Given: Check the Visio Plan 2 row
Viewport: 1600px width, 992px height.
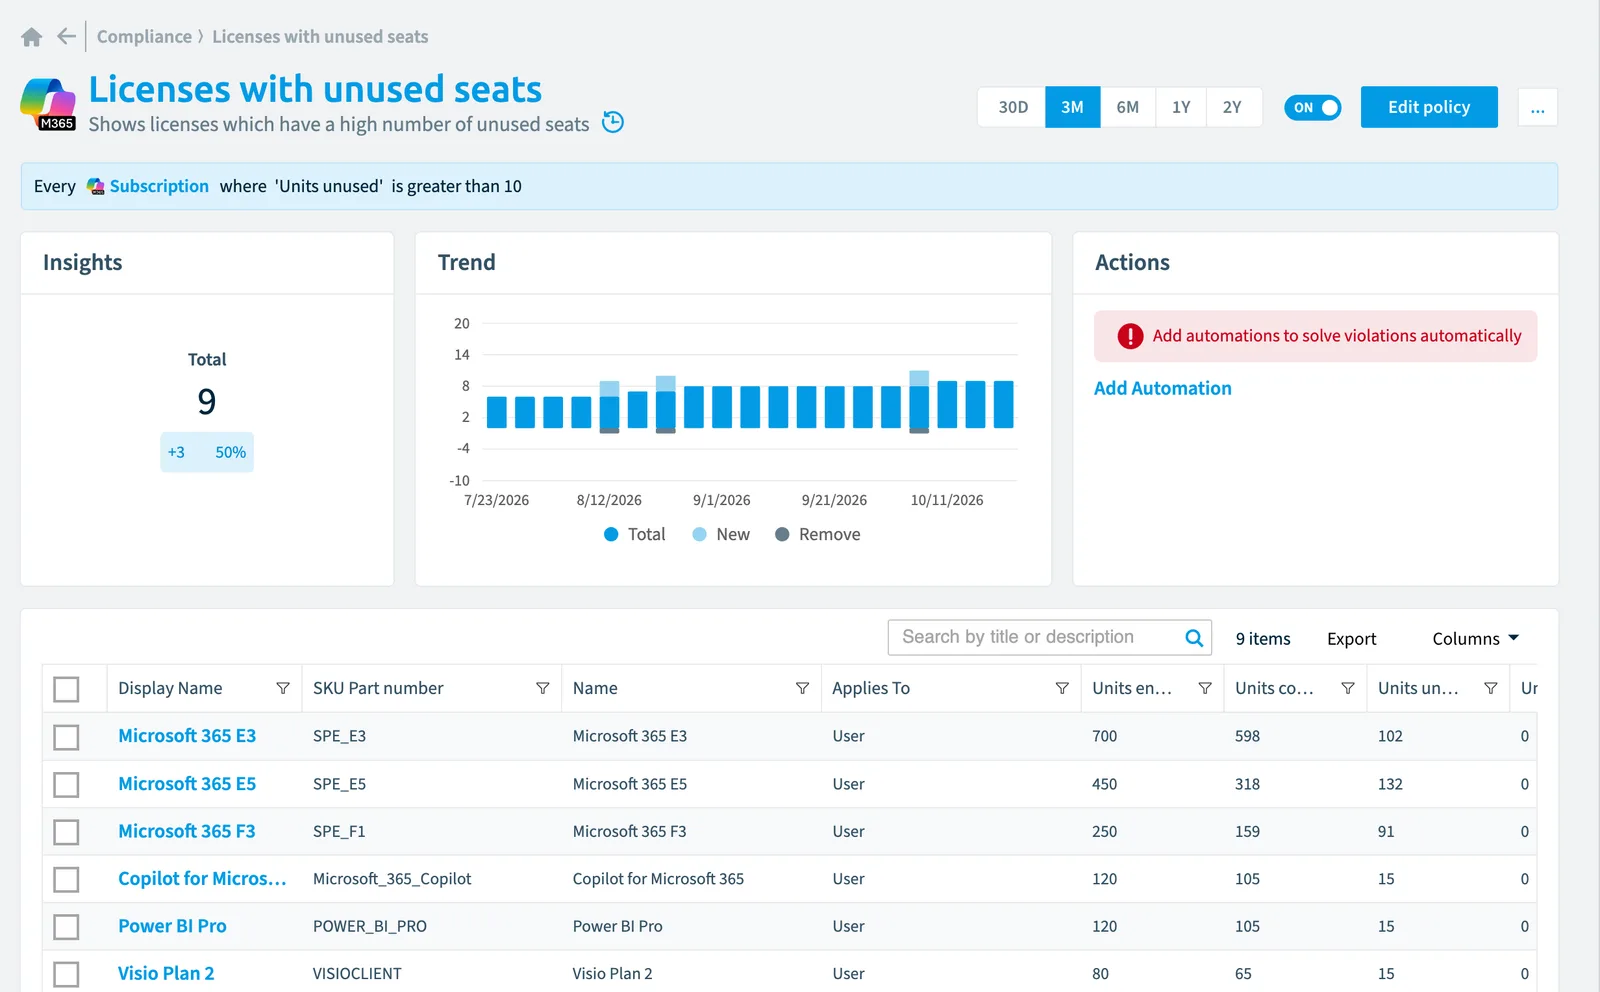Looking at the screenshot, I should click(x=66, y=974).
